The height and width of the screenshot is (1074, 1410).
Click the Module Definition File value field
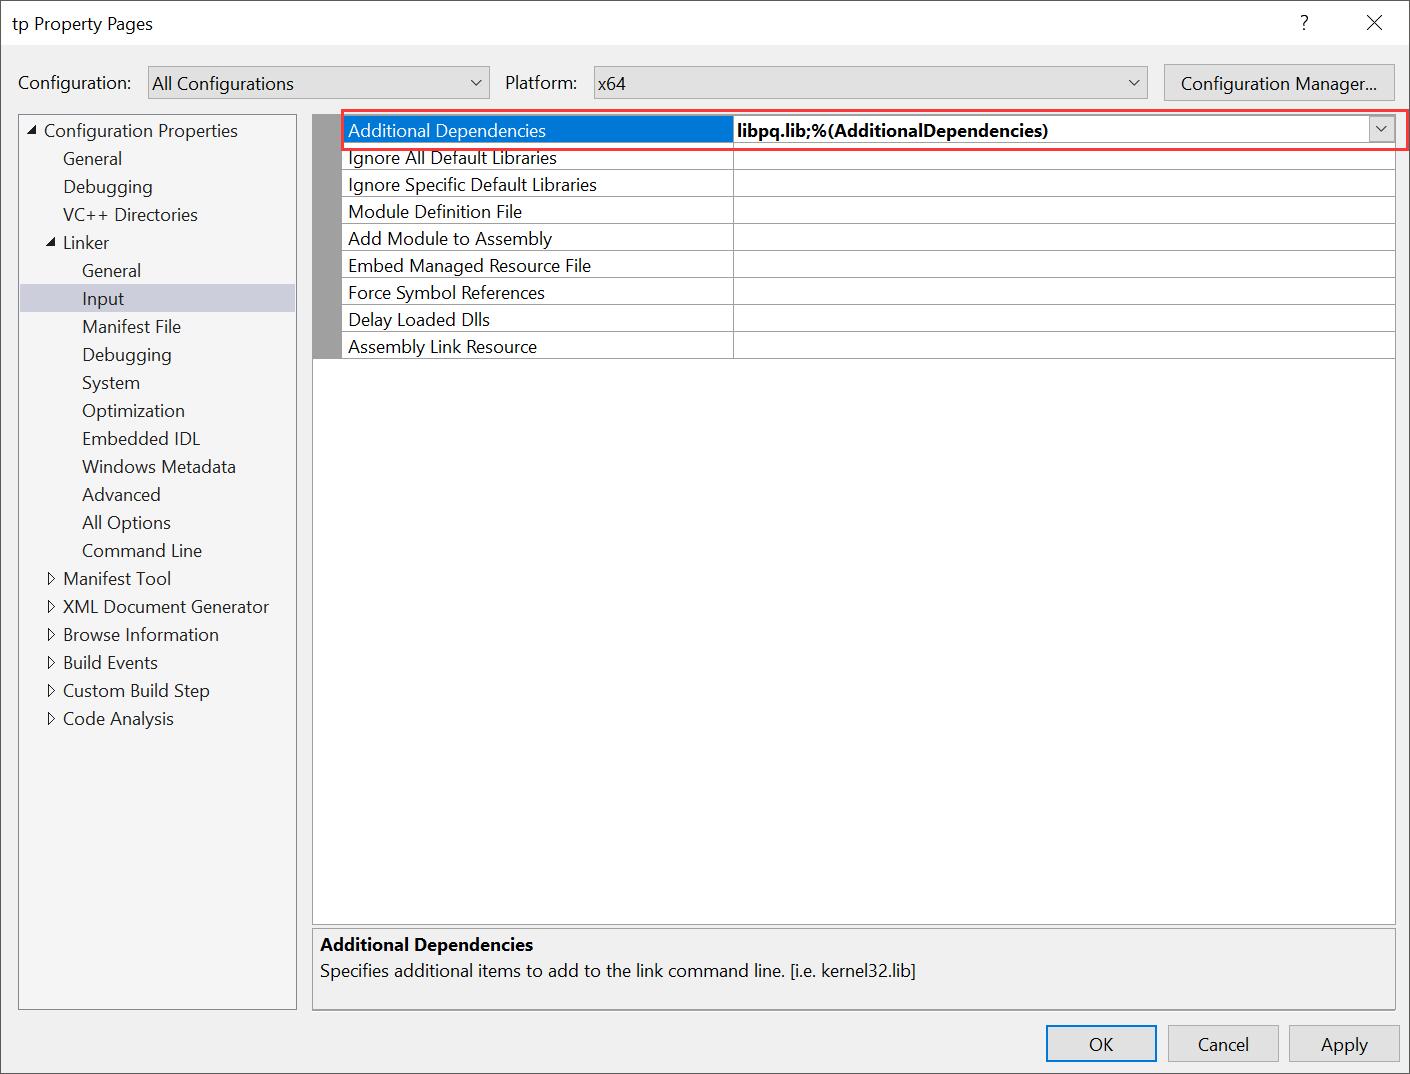click(1000, 210)
